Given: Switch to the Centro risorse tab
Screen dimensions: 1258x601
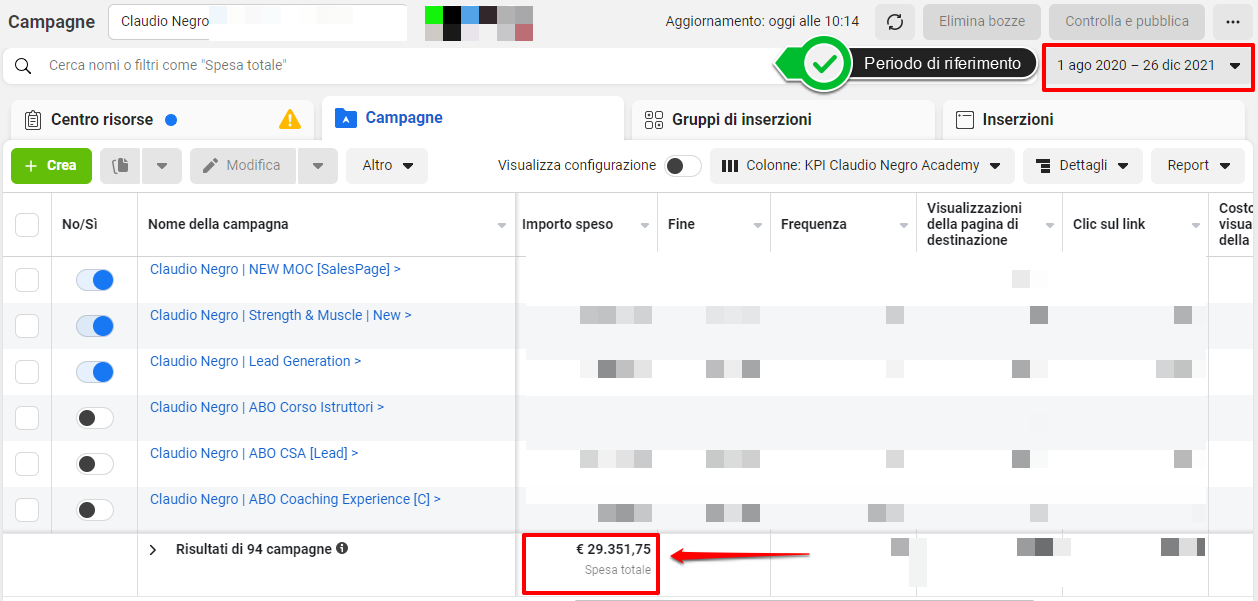Looking at the screenshot, I should tap(161, 120).
